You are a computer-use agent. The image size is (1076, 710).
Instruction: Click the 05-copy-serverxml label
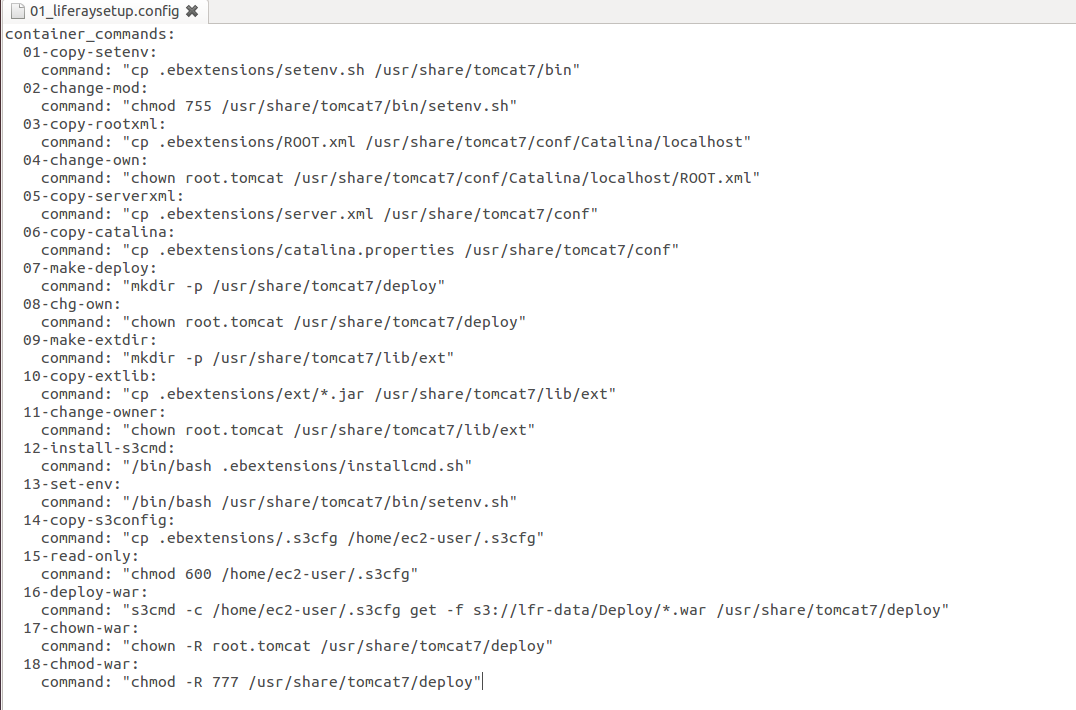coord(104,196)
